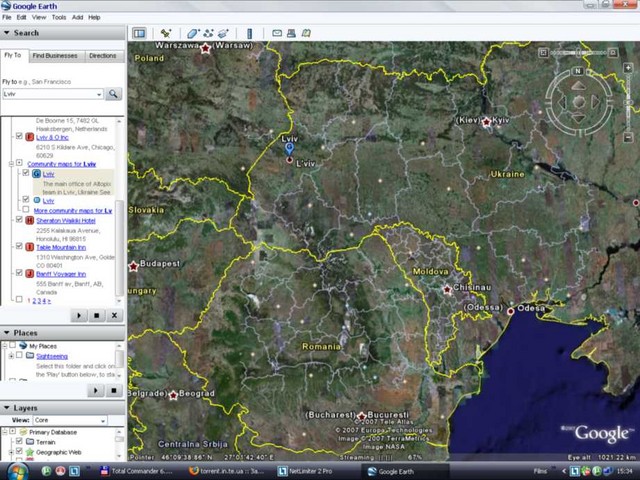
Task: Click the zoom out minus button
Action: [x=628, y=138]
